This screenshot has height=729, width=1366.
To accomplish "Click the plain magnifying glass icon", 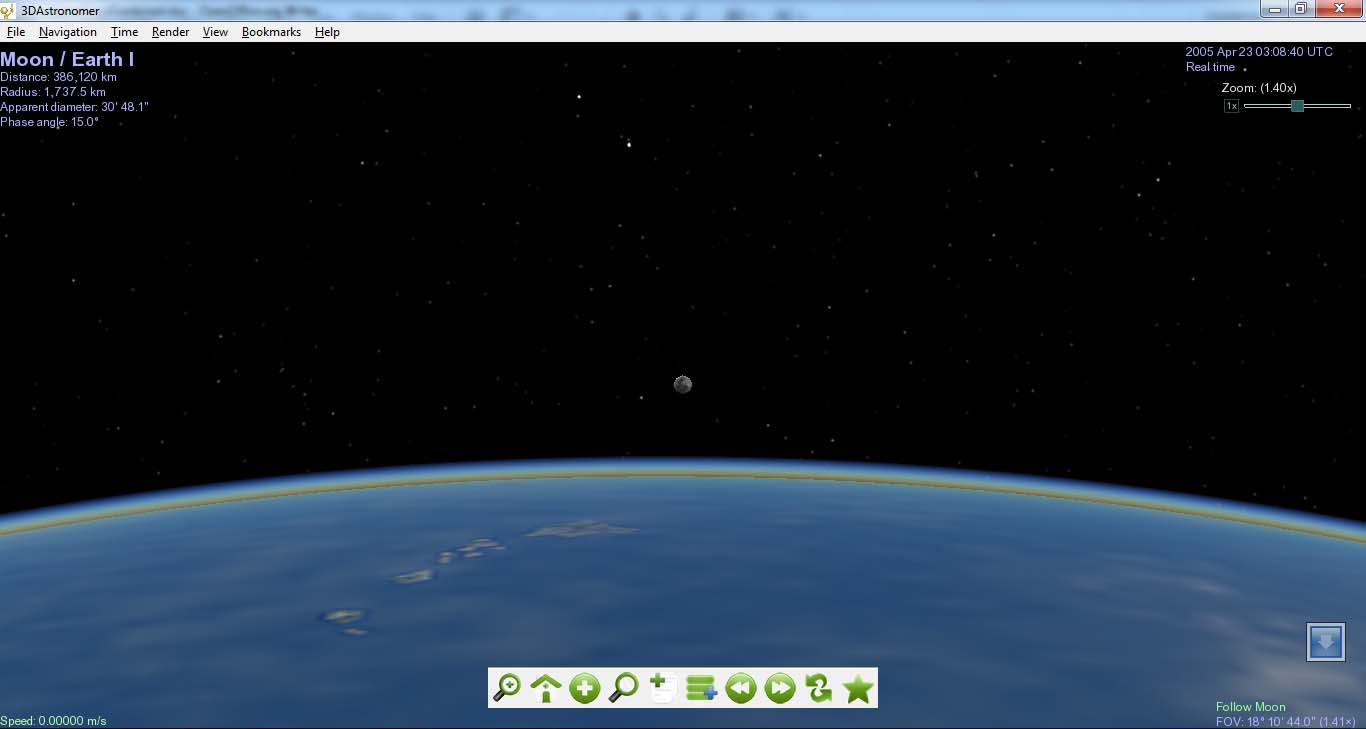I will 624,688.
